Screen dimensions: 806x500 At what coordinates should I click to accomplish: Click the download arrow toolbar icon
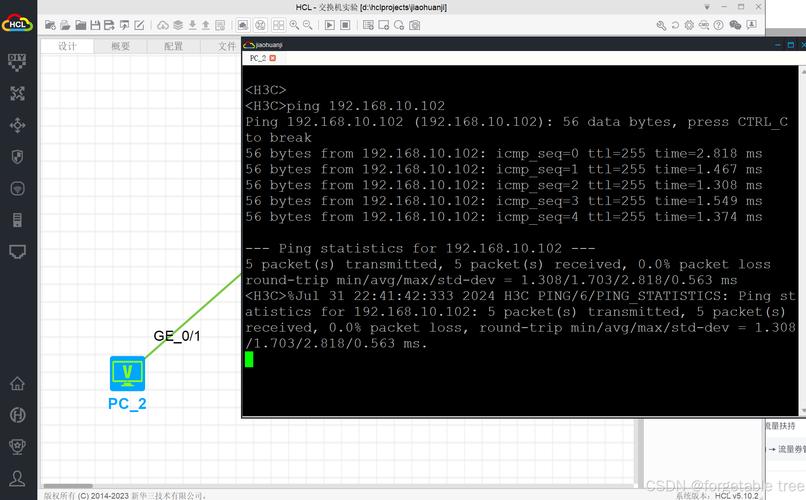(x=192, y=25)
